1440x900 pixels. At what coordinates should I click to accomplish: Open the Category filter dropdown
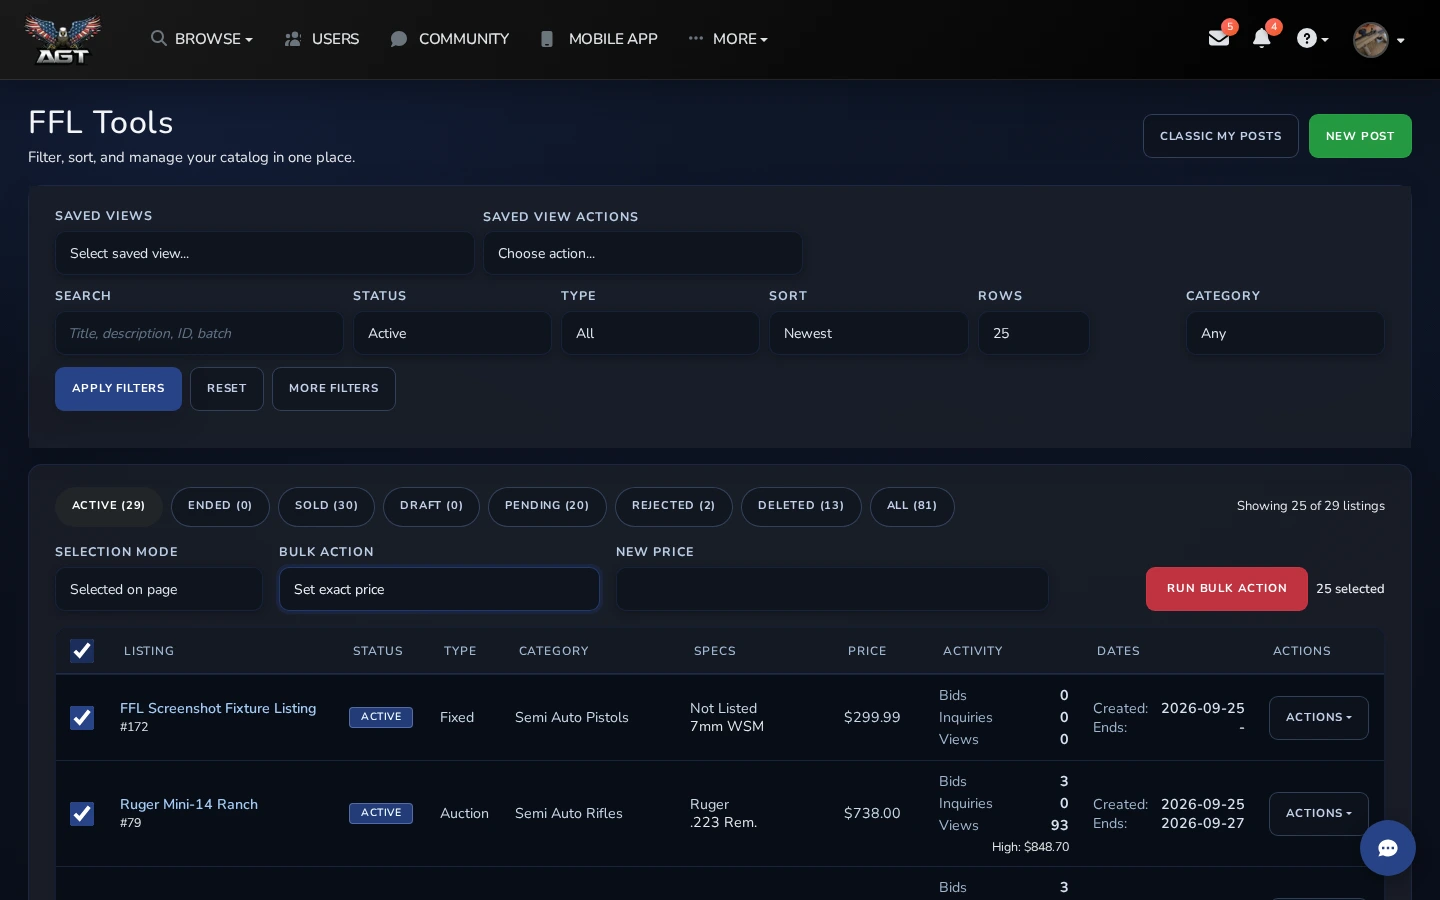(x=1285, y=333)
